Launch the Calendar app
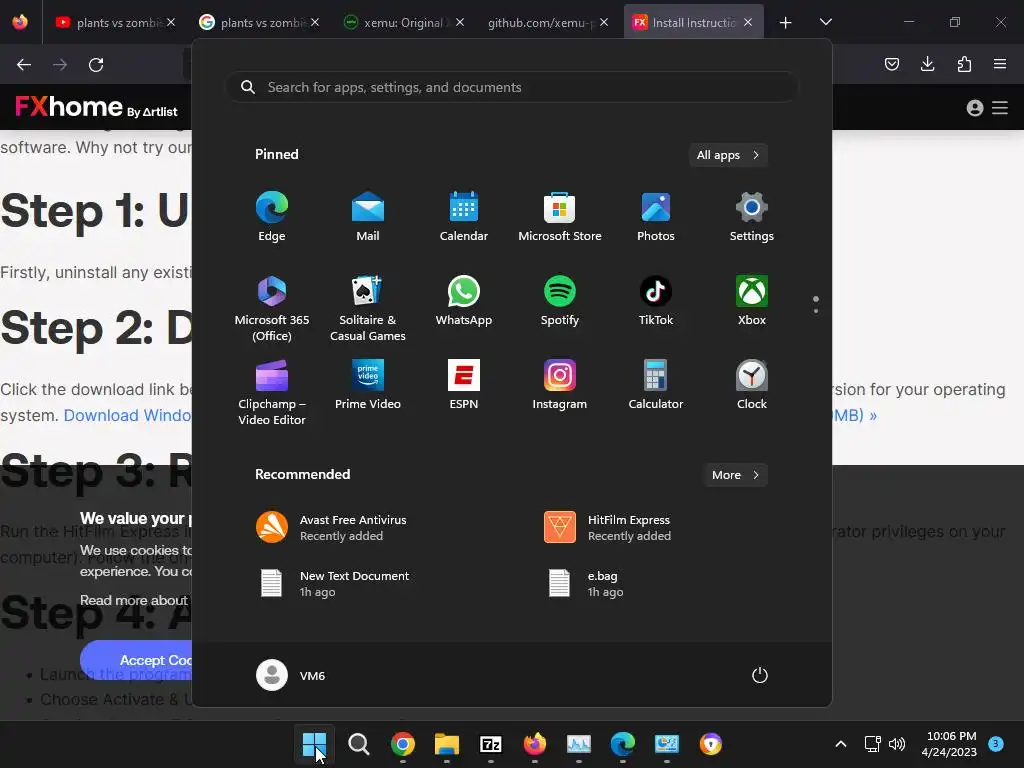This screenshot has width=1024, height=768. click(464, 217)
